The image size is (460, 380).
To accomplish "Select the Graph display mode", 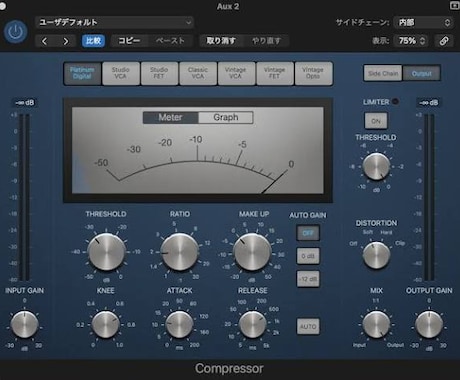I will (226, 117).
